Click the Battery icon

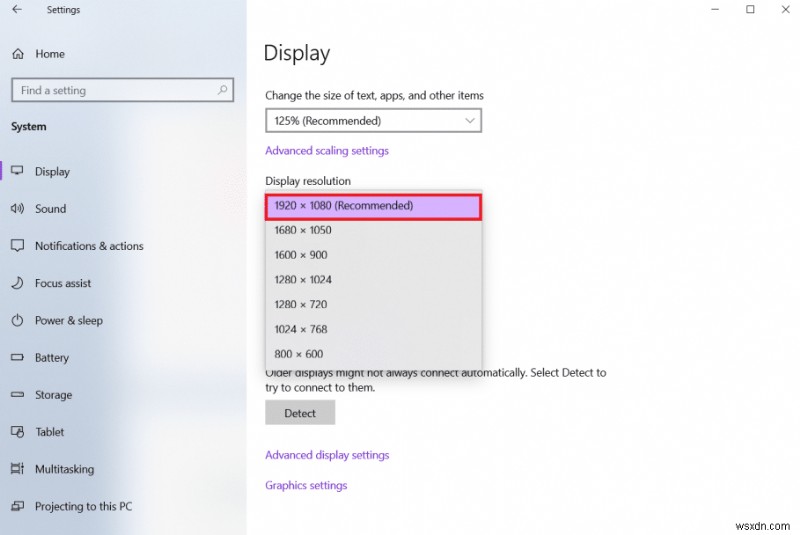point(17,357)
